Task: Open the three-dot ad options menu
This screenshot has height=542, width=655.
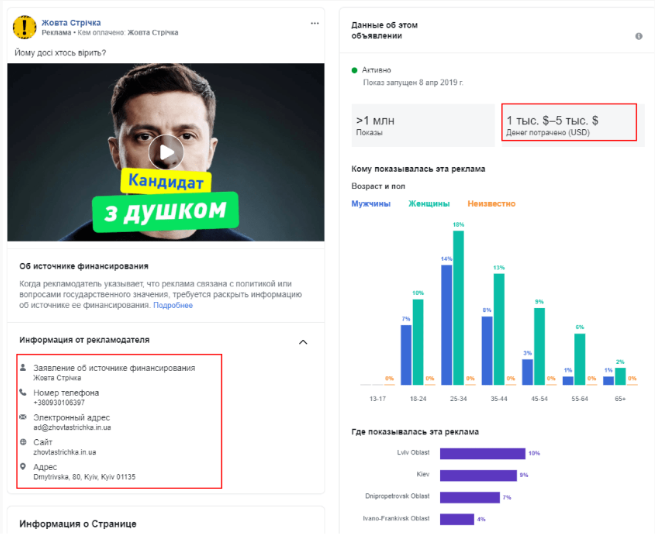Action: (315, 23)
